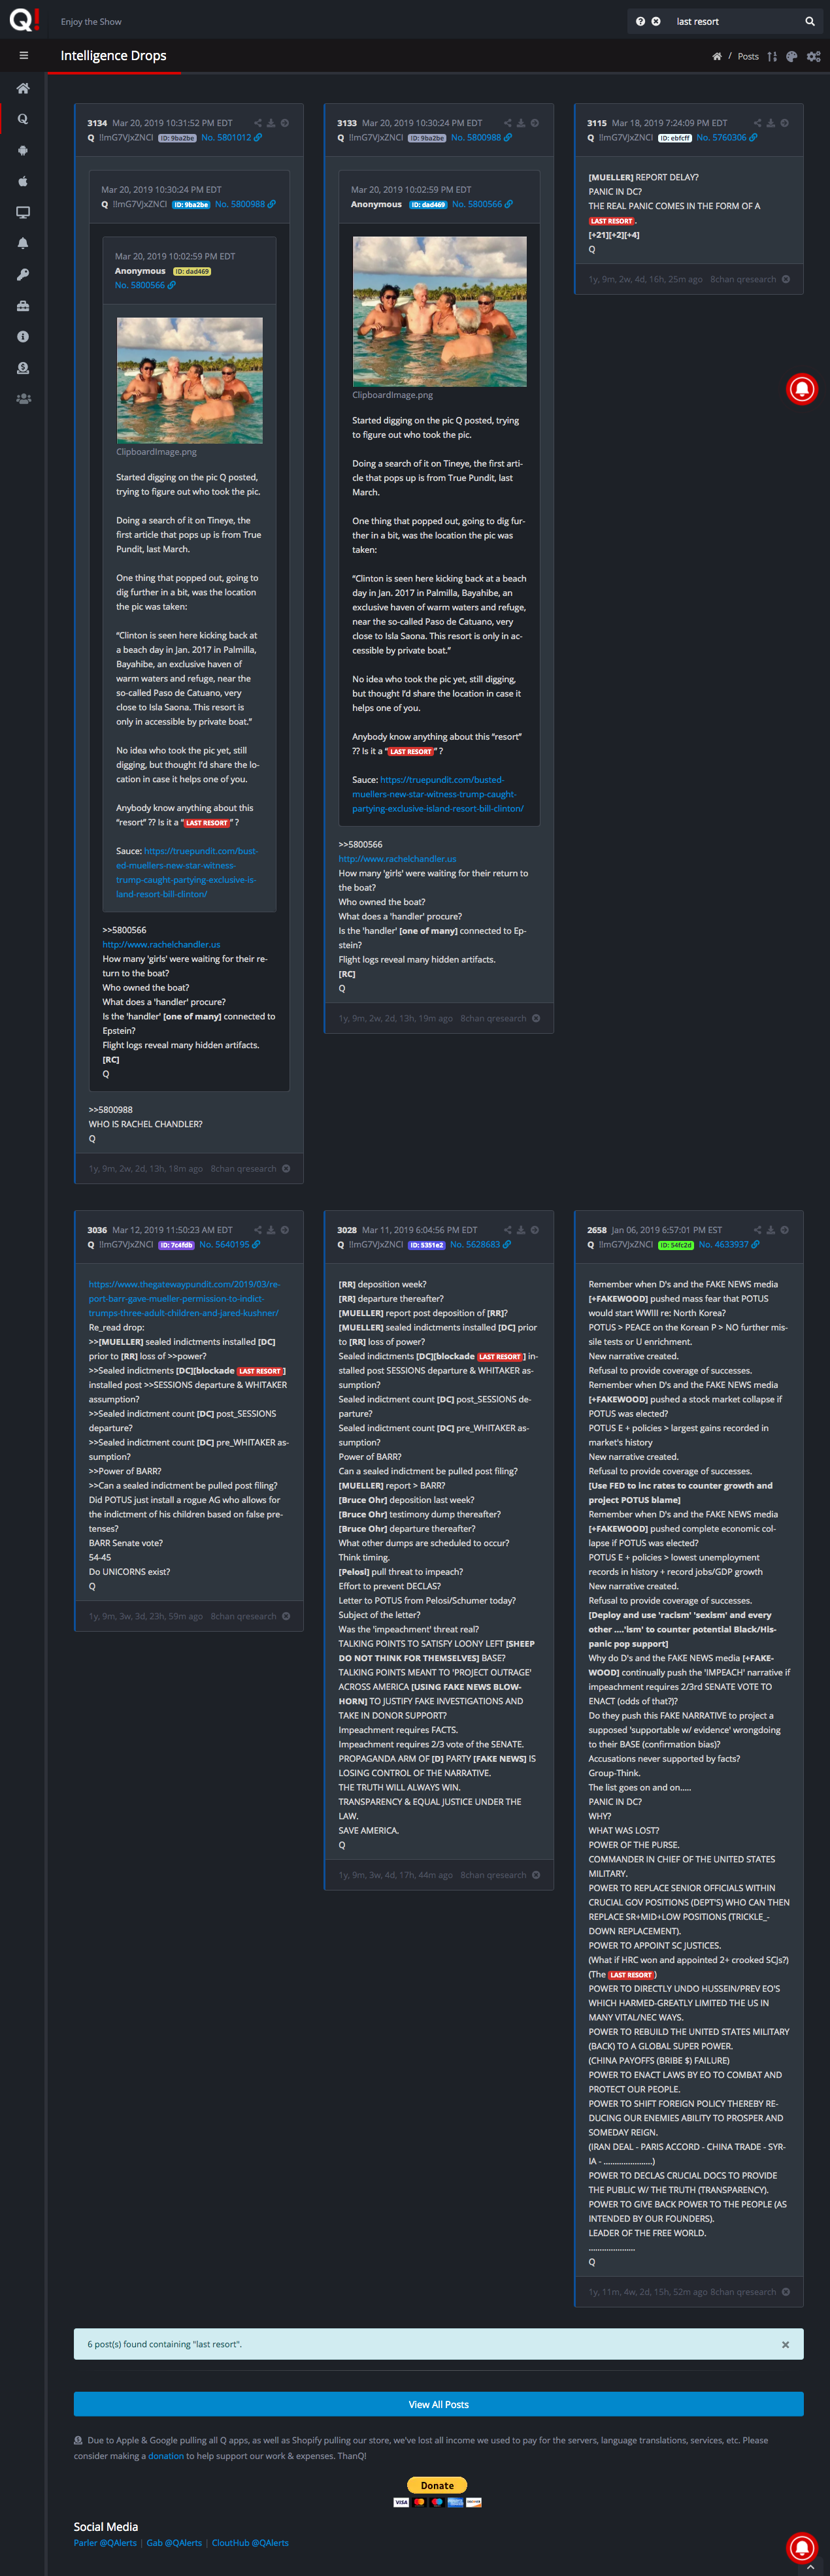Click the Intelligence Drops page title
Viewport: 830px width, 2576px height.
[x=113, y=56]
